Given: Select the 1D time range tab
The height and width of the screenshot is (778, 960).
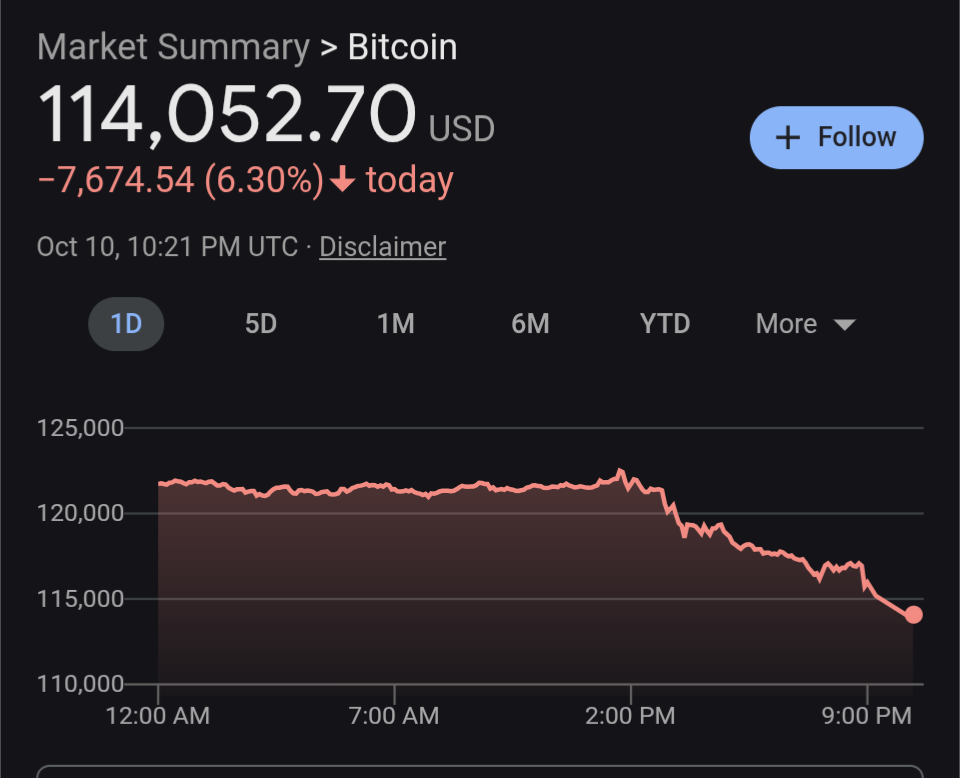Looking at the screenshot, I should (x=126, y=324).
